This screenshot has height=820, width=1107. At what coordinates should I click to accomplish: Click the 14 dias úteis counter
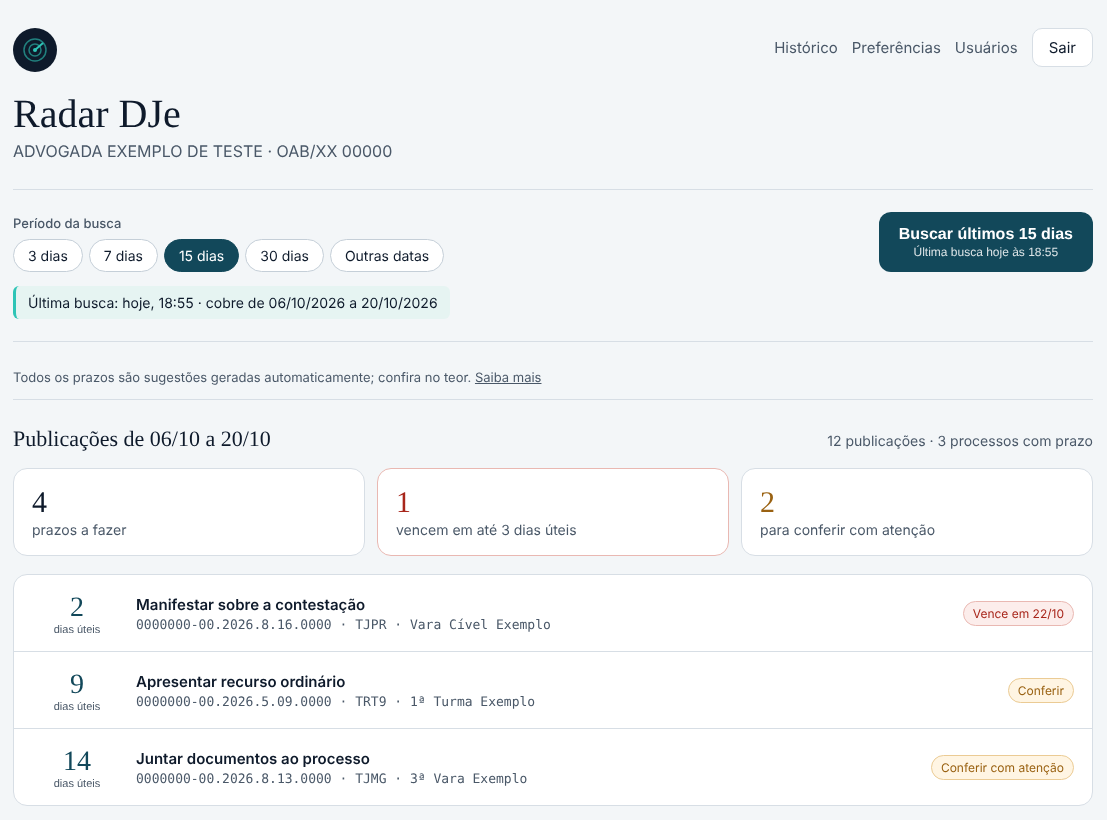[x=77, y=768]
